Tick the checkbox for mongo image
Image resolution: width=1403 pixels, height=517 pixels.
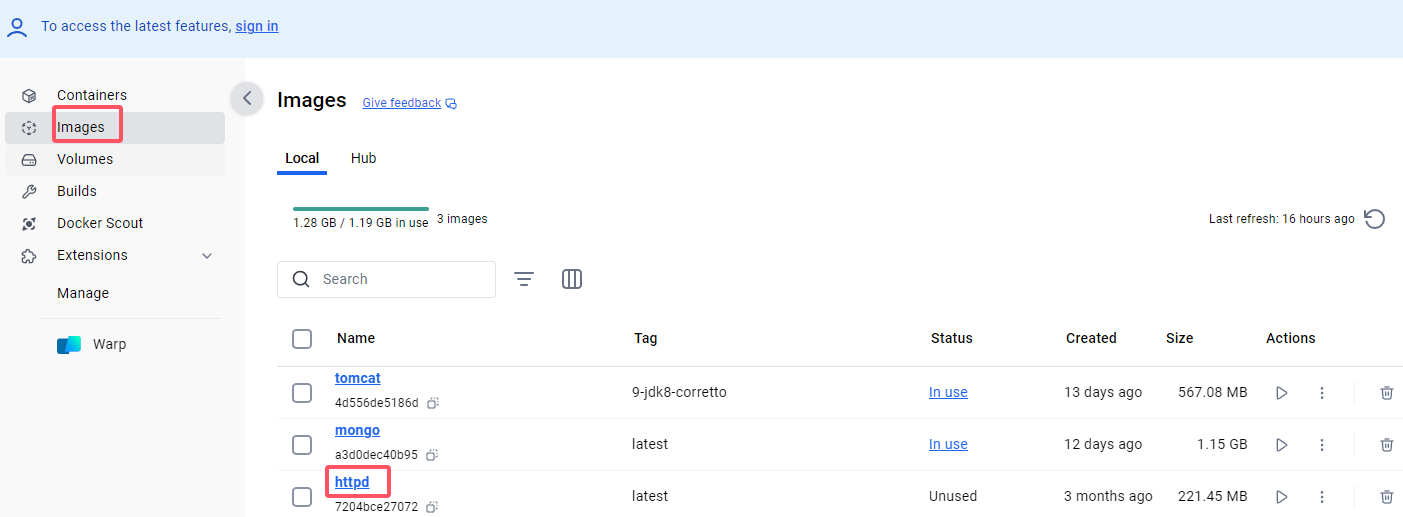(302, 445)
